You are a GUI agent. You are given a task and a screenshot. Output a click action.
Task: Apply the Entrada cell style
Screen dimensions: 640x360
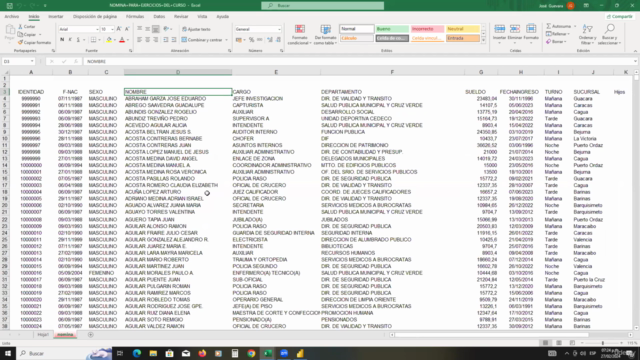click(x=462, y=38)
